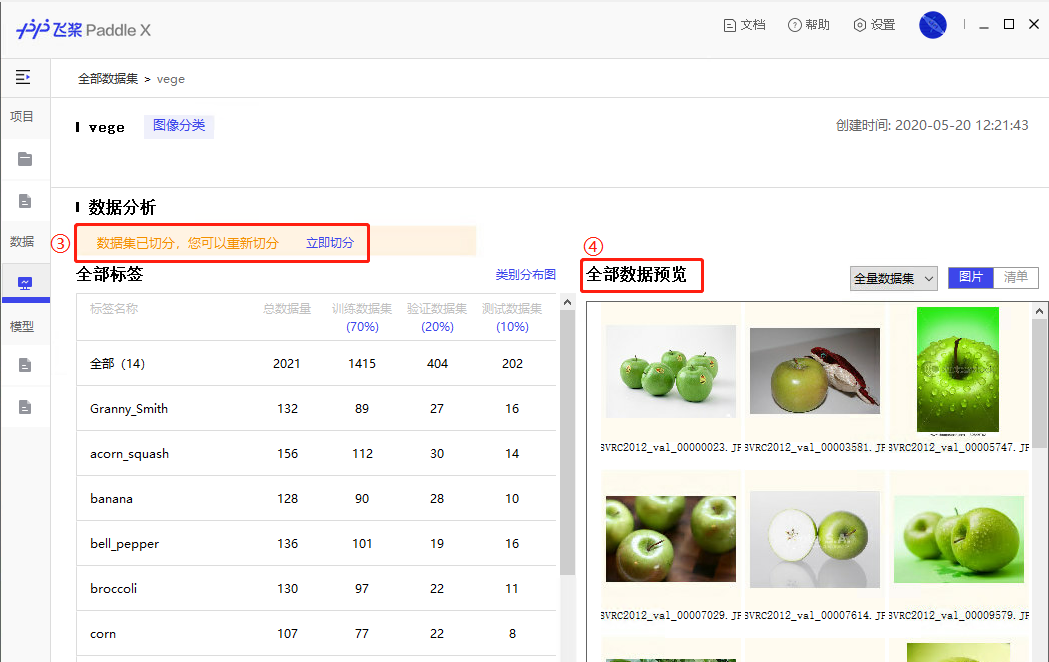Open 设置 settings in the top bar
Screen dimensions: 1049x662
(873, 25)
